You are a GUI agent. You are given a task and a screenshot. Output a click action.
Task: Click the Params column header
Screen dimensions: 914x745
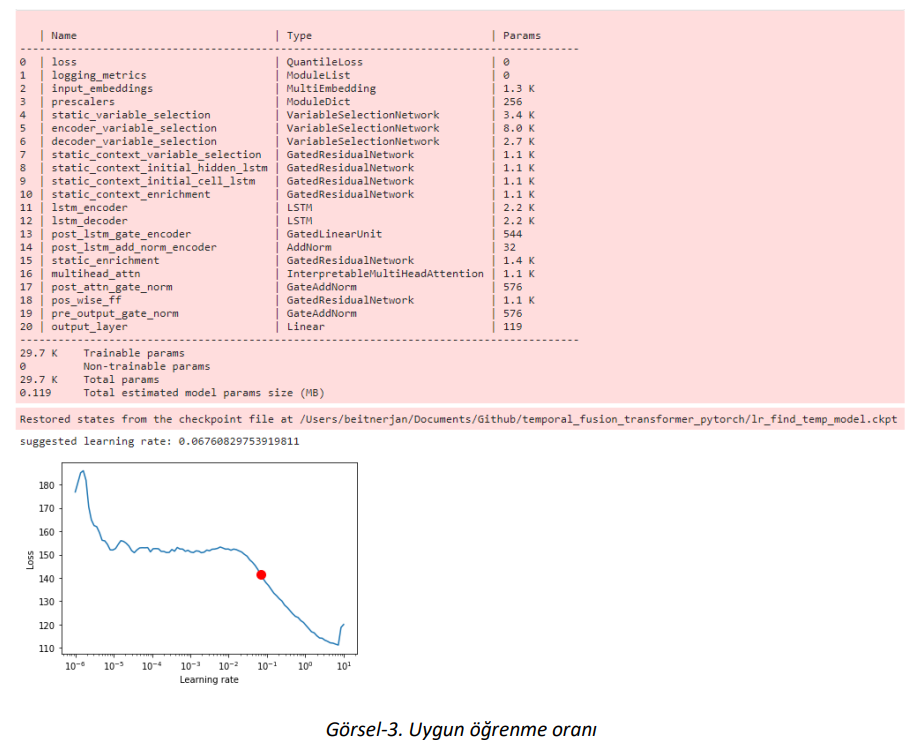tap(521, 36)
